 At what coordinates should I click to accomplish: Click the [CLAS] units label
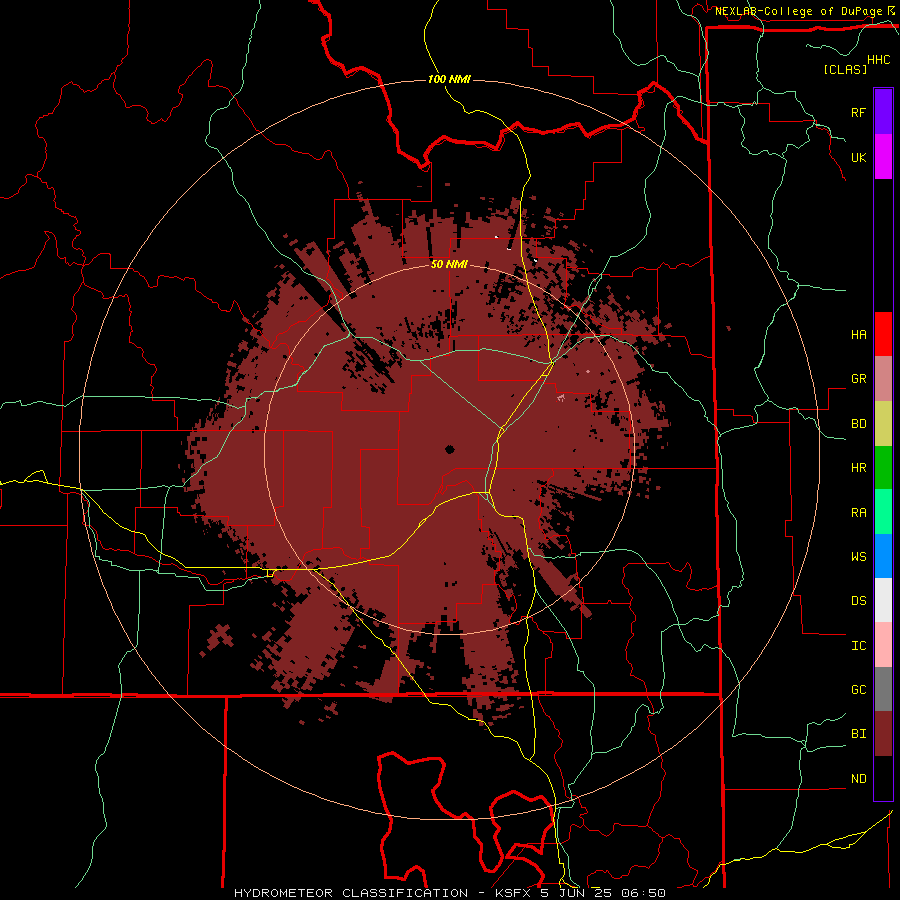pyautogui.click(x=845, y=69)
